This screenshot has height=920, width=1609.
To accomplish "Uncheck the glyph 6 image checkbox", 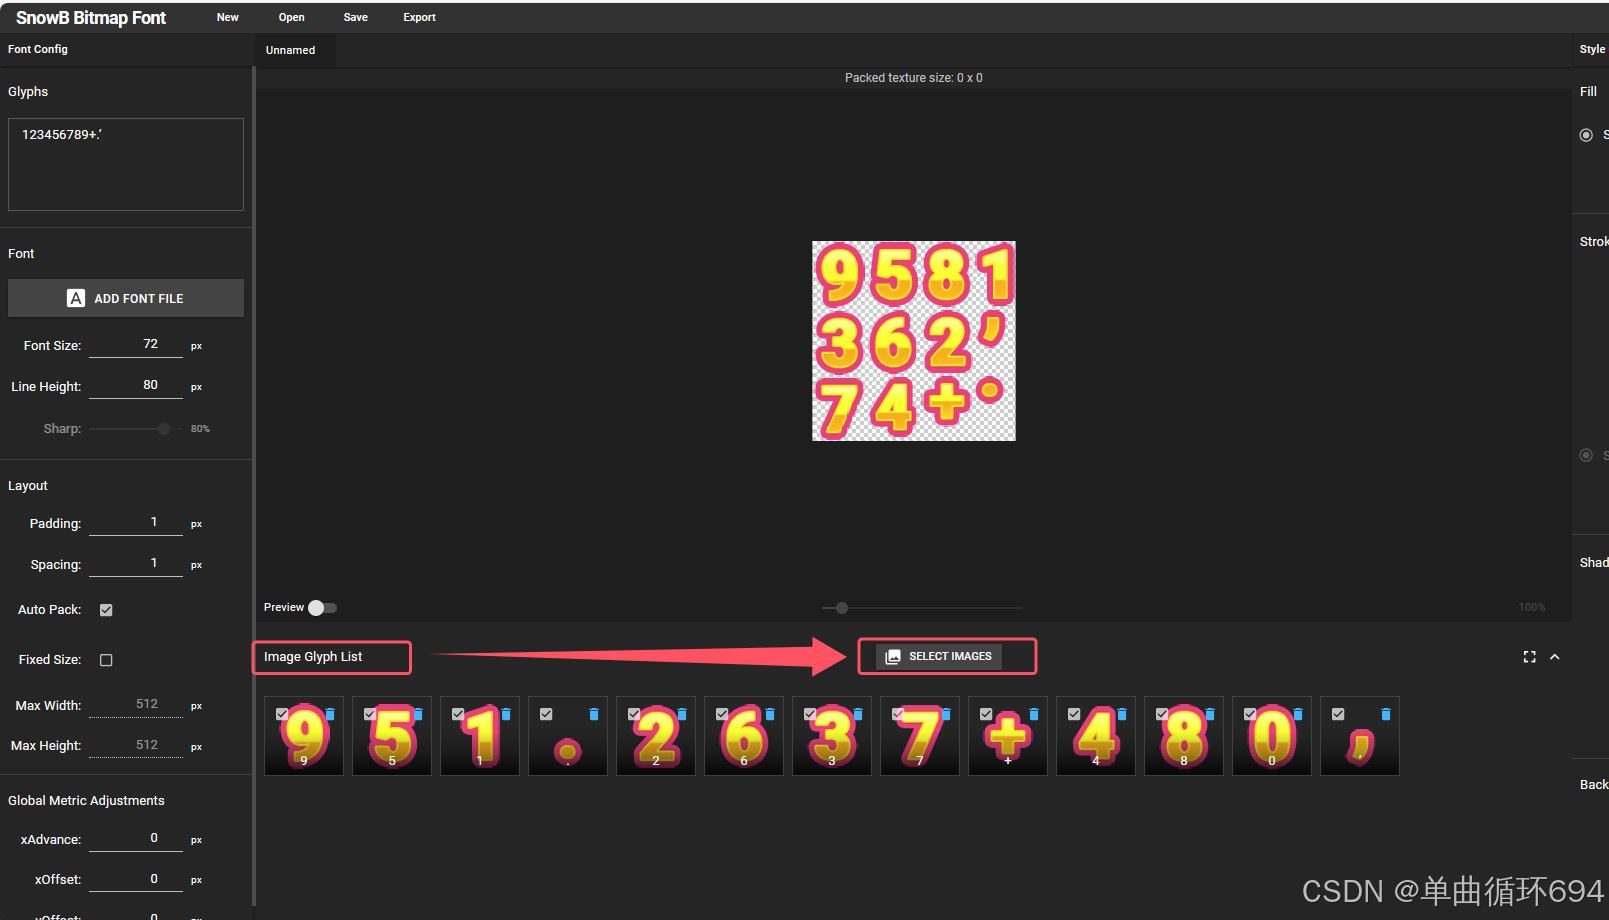I will pyautogui.click(x=722, y=714).
